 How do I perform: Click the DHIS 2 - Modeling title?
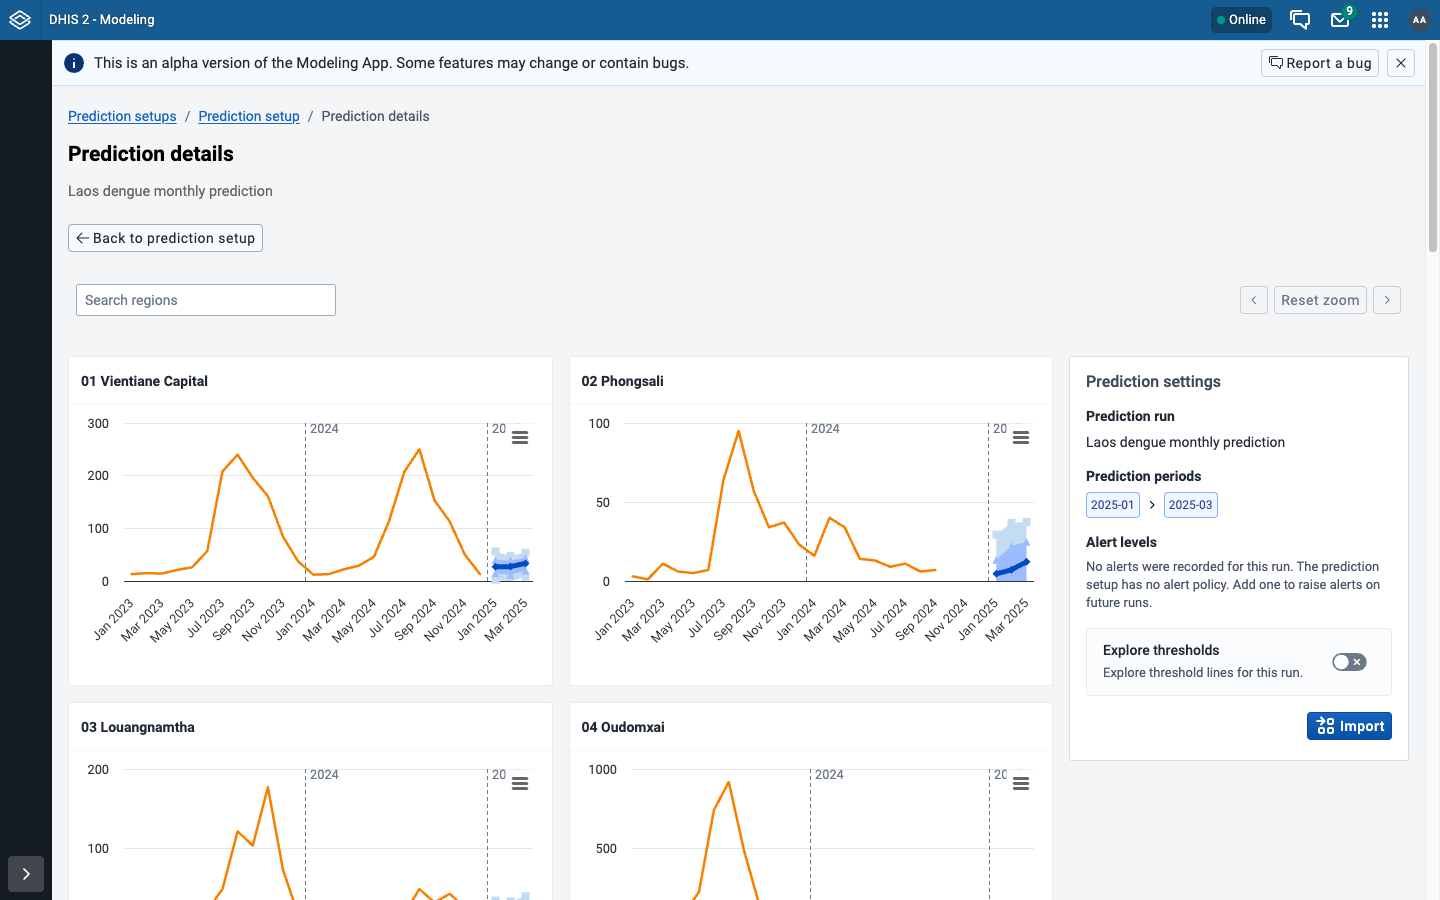click(x=102, y=20)
